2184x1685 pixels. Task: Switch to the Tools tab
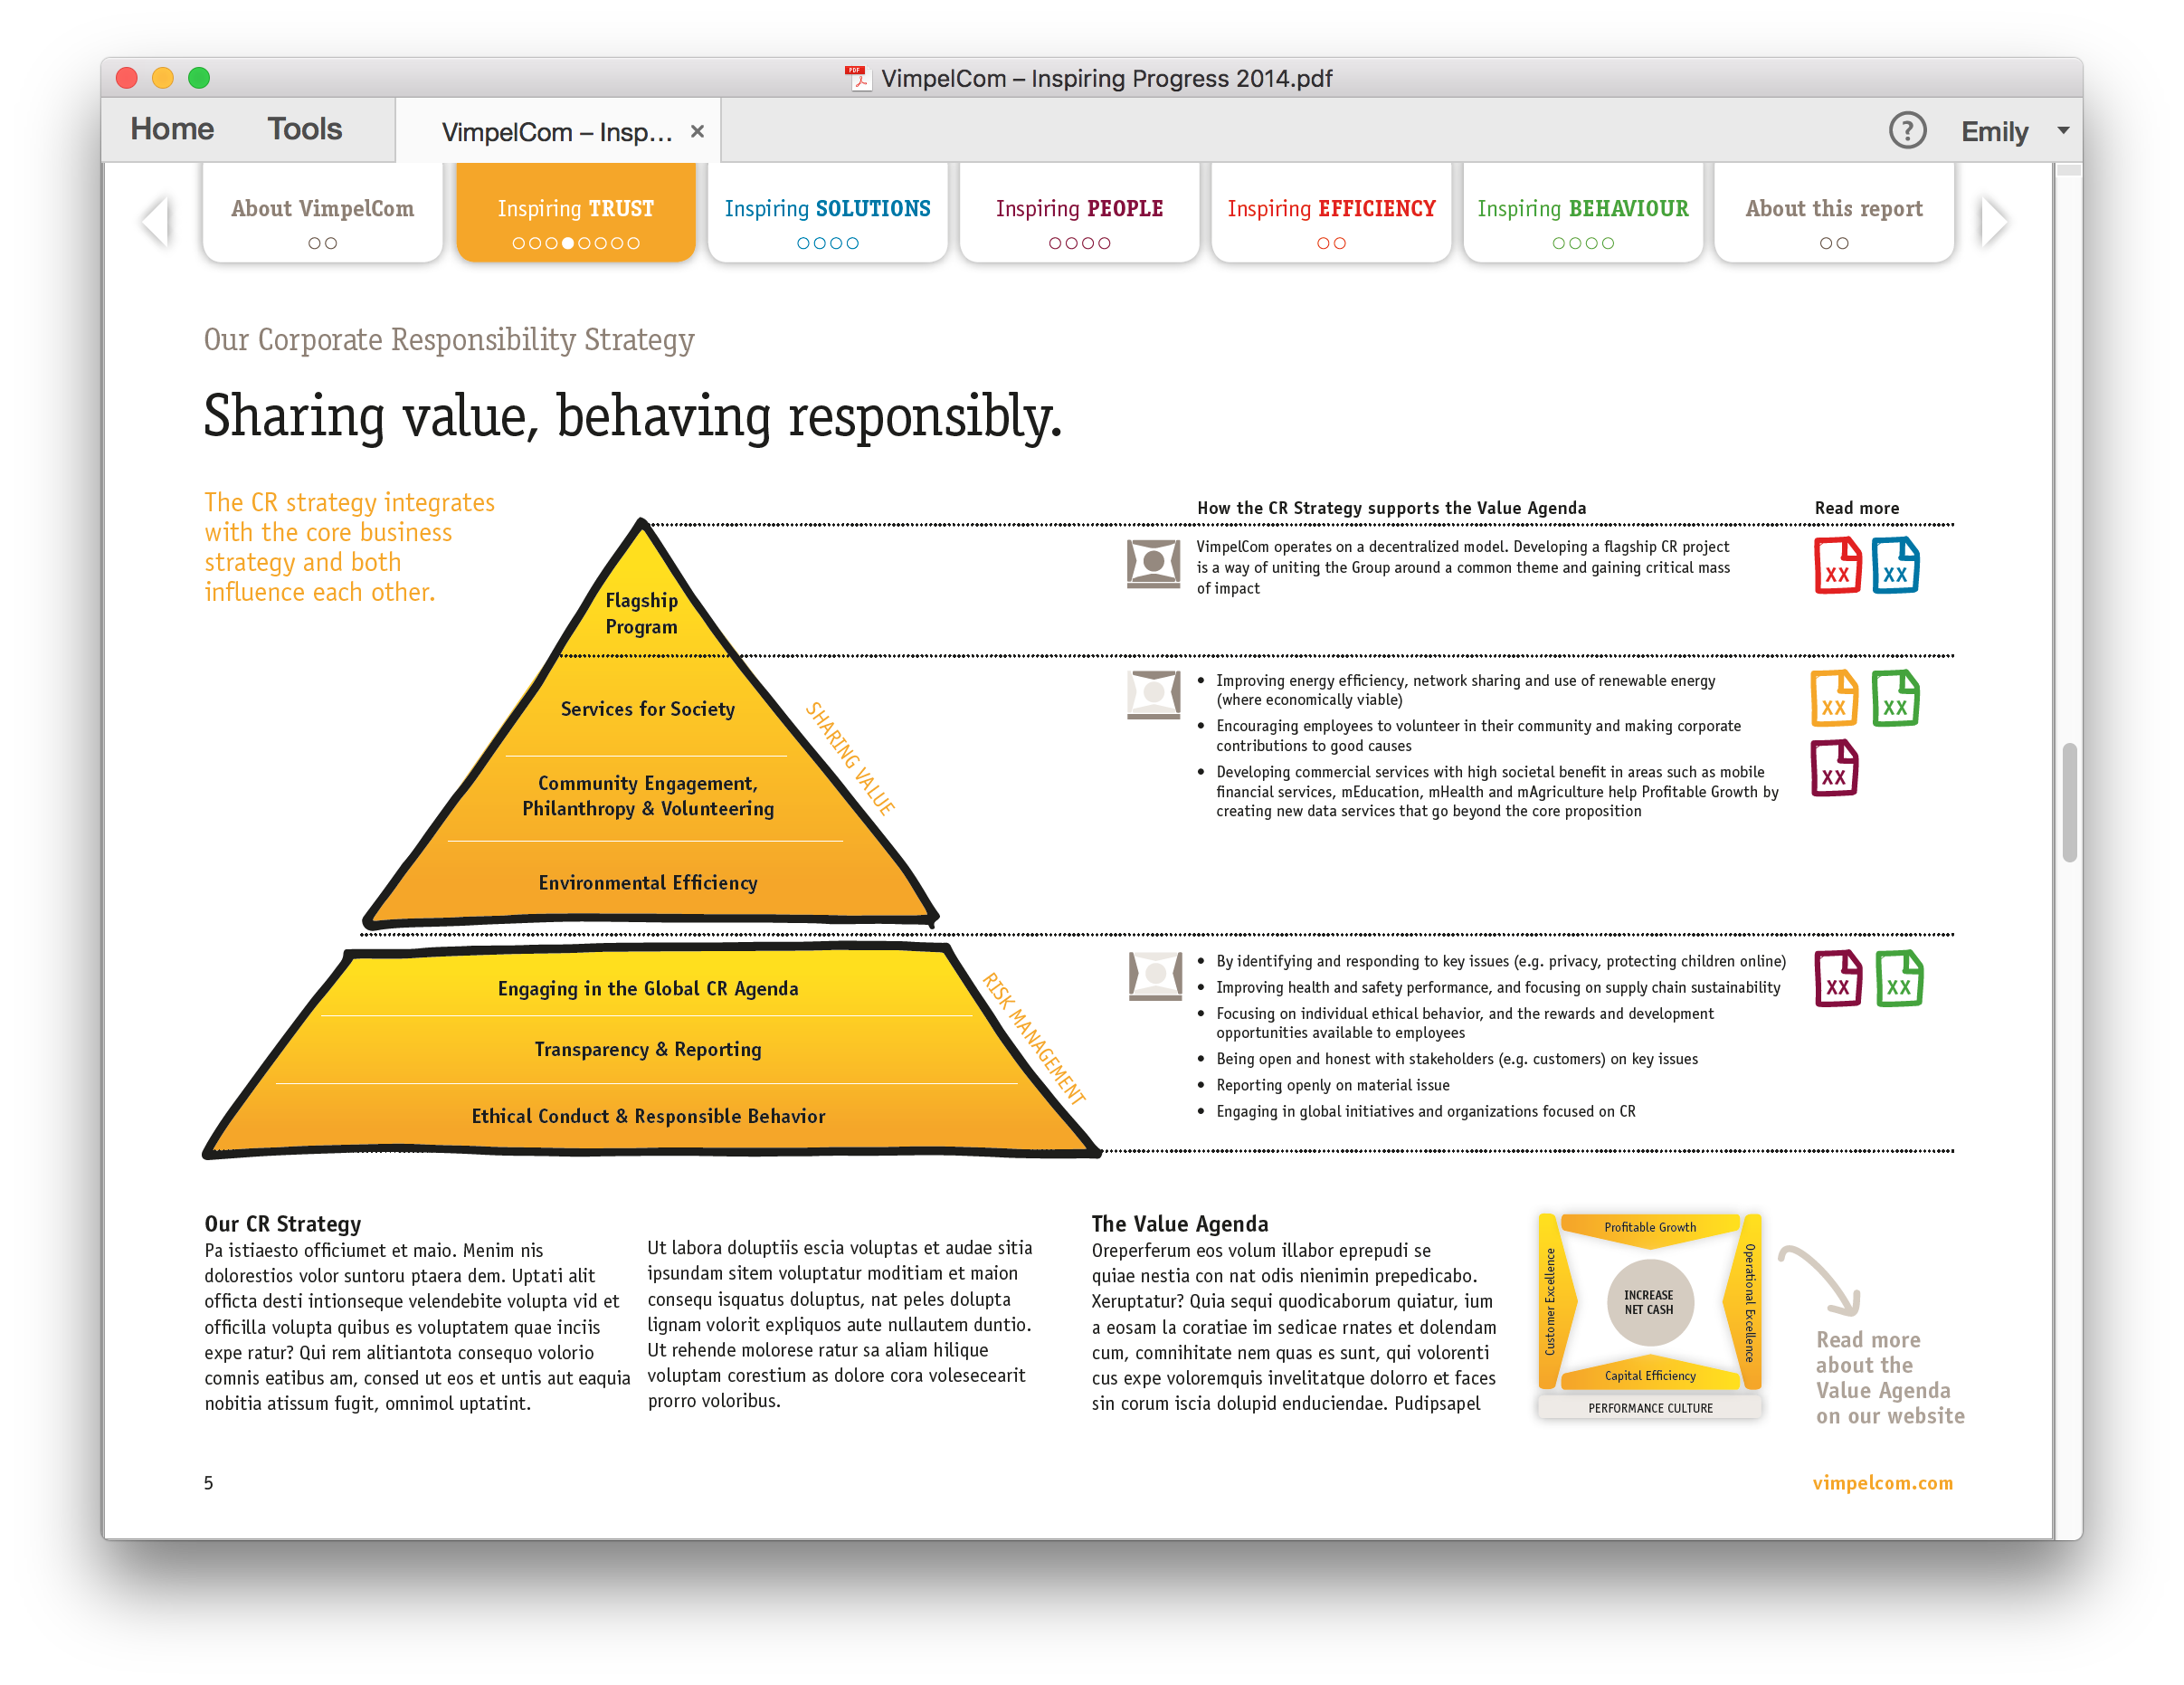click(304, 129)
